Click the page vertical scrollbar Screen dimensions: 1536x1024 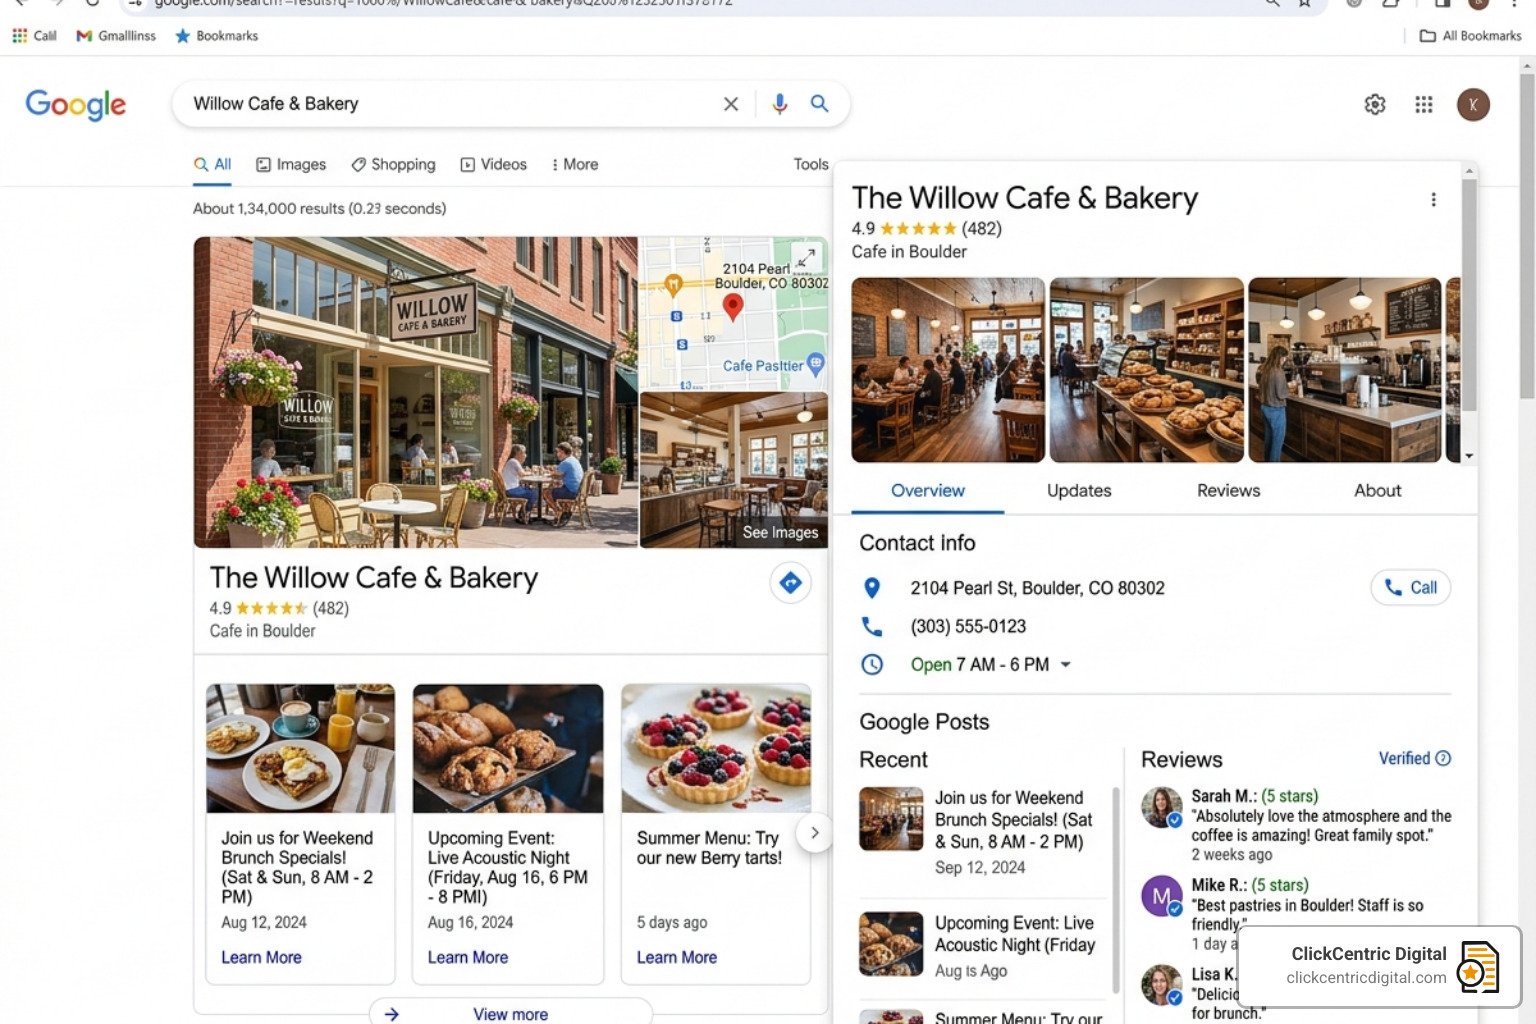(1527, 235)
